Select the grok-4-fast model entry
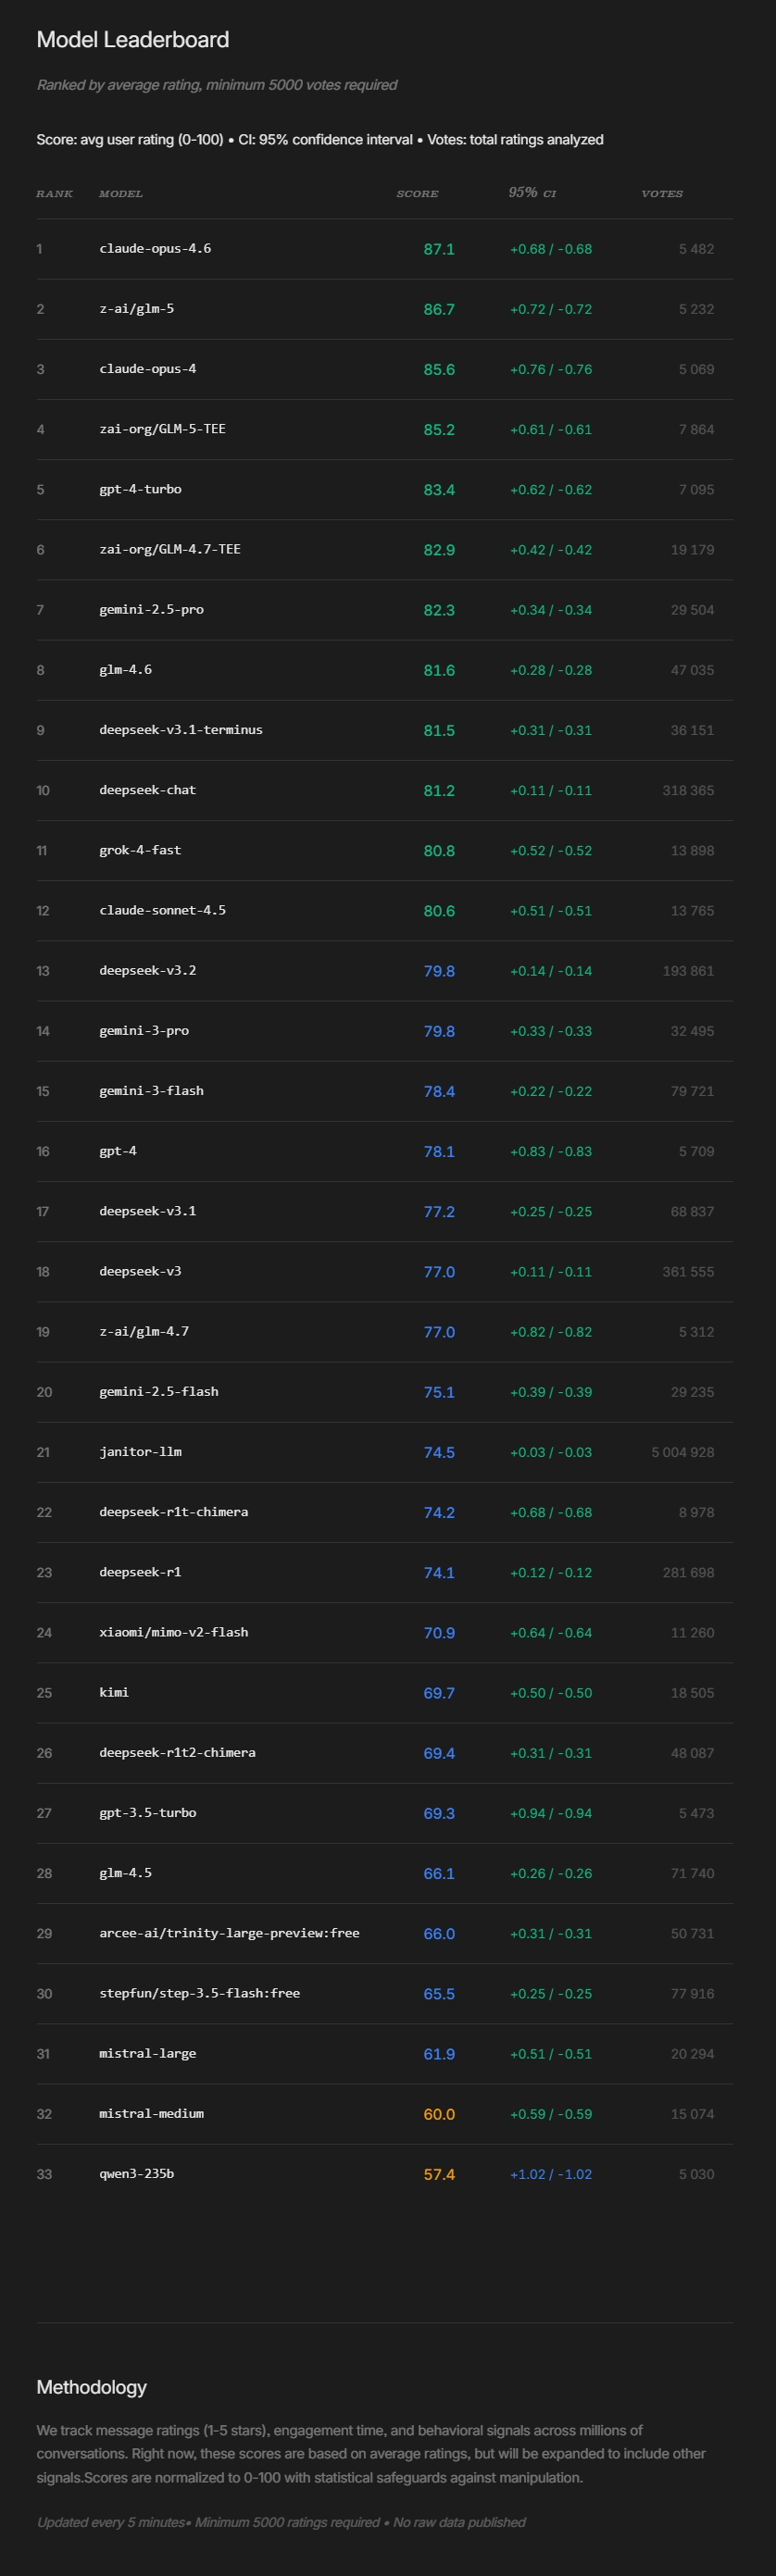Screen dimensions: 776x2576 [140, 850]
